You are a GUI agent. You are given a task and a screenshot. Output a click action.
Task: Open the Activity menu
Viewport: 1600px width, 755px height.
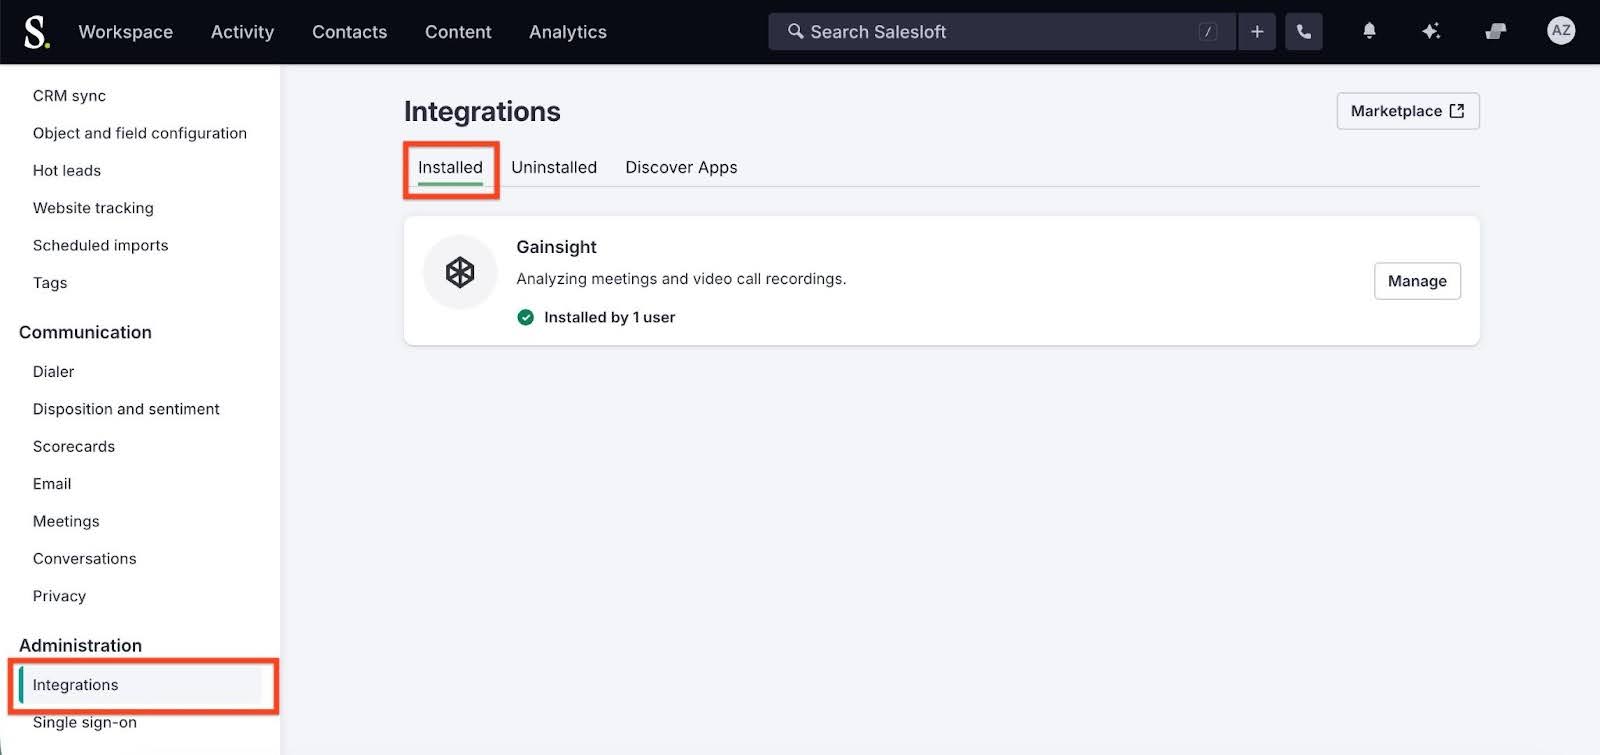[x=242, y=32]
